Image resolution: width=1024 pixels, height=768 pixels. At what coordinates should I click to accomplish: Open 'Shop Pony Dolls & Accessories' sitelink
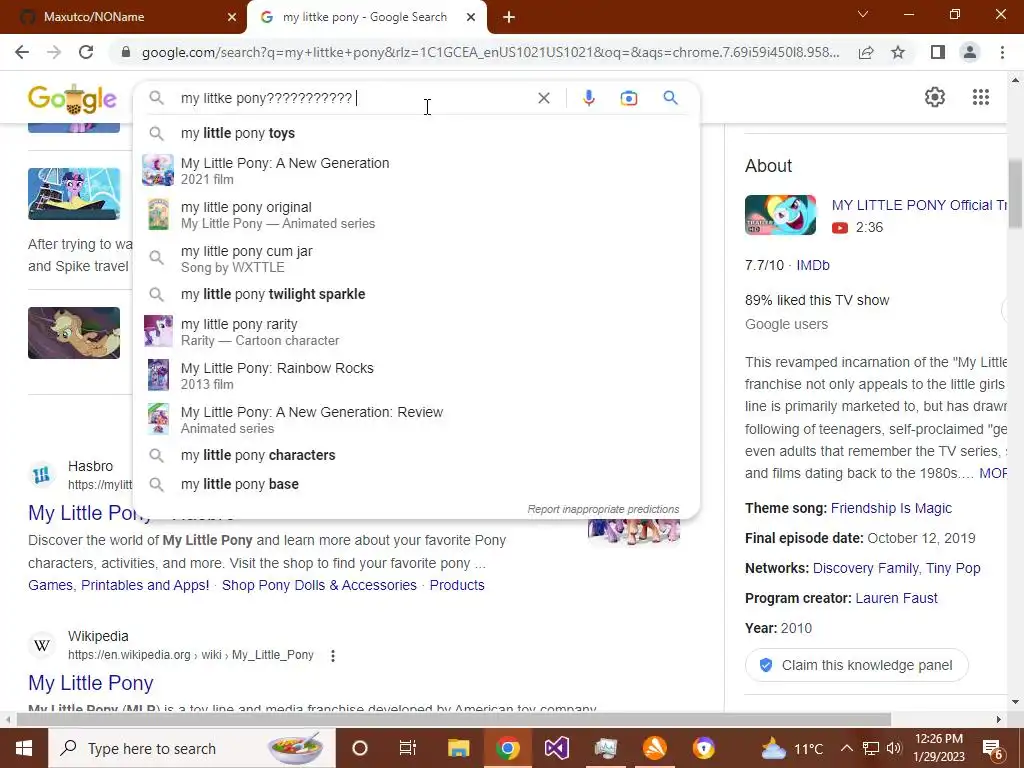[x=319, y=585]
